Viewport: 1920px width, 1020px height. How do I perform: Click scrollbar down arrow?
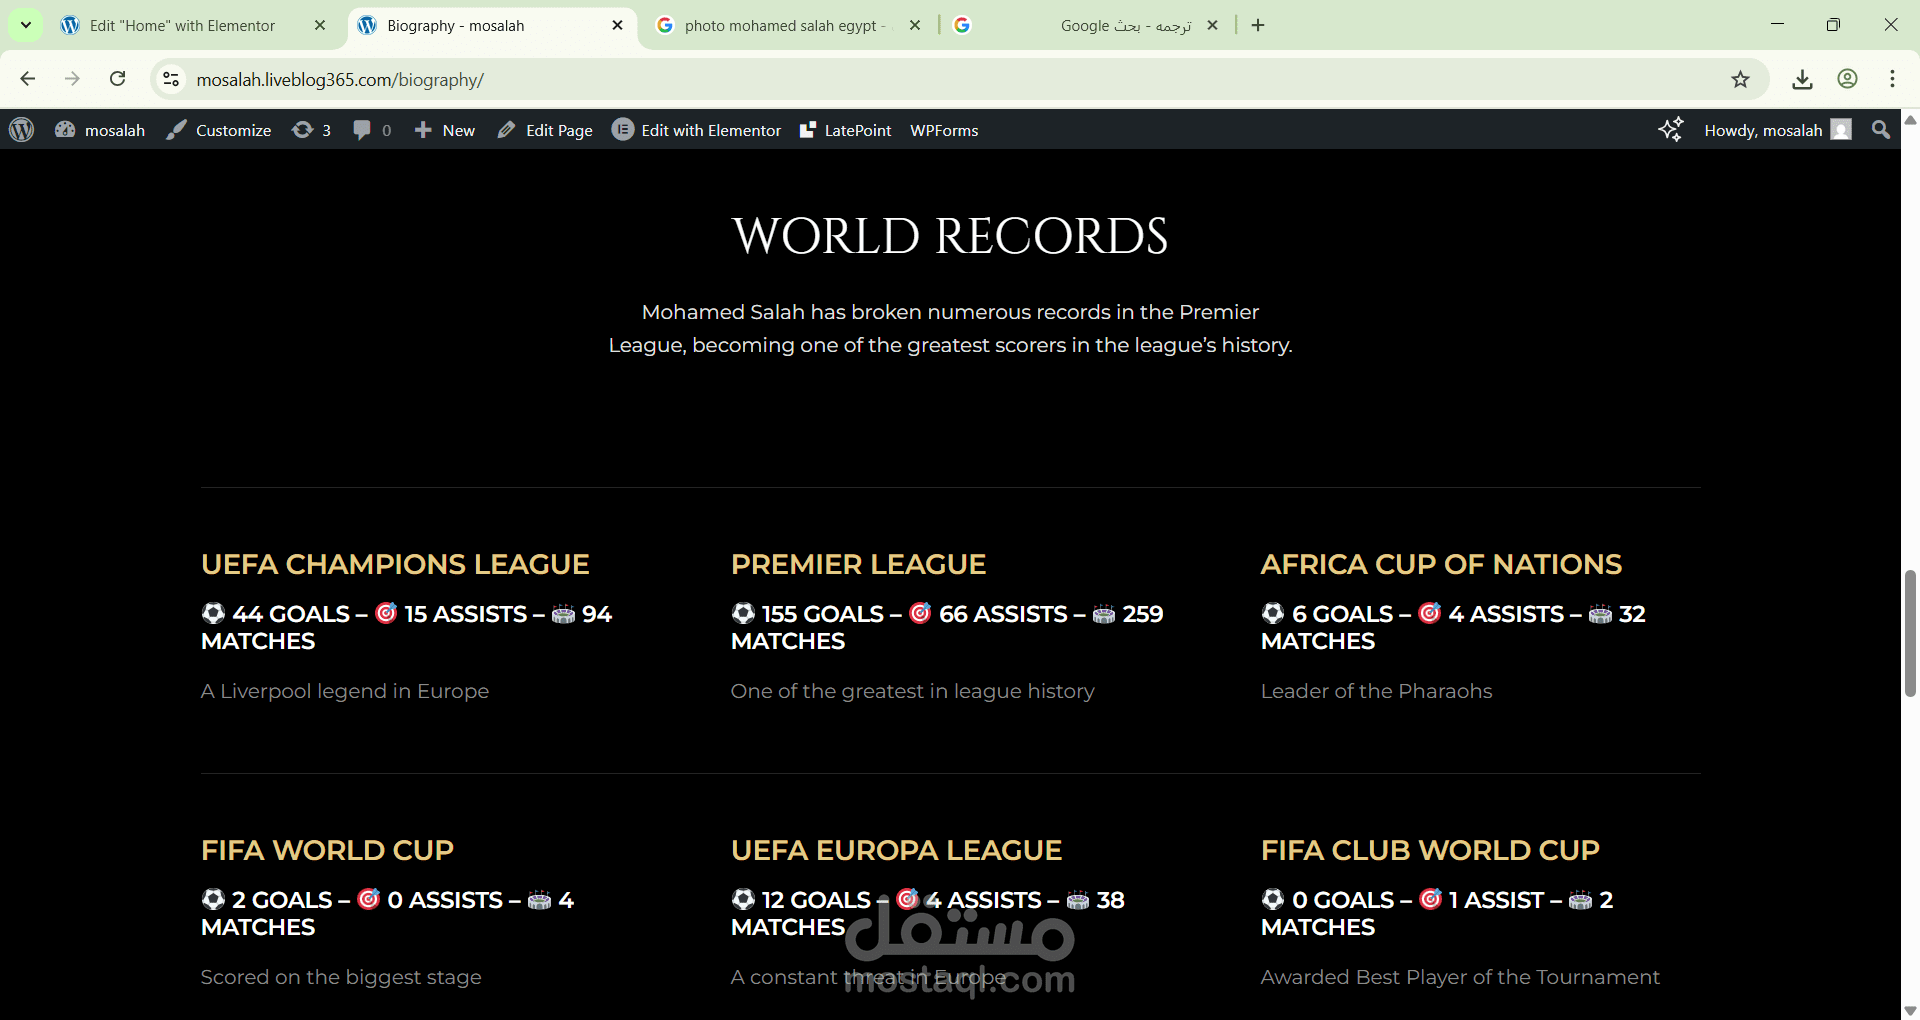[1910, 1010]
